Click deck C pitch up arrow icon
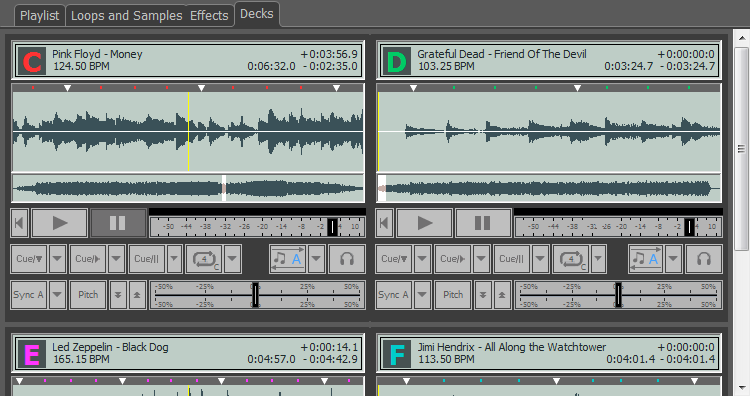The height and width of the screenshot is (396, 750). [x=137, y=295]
